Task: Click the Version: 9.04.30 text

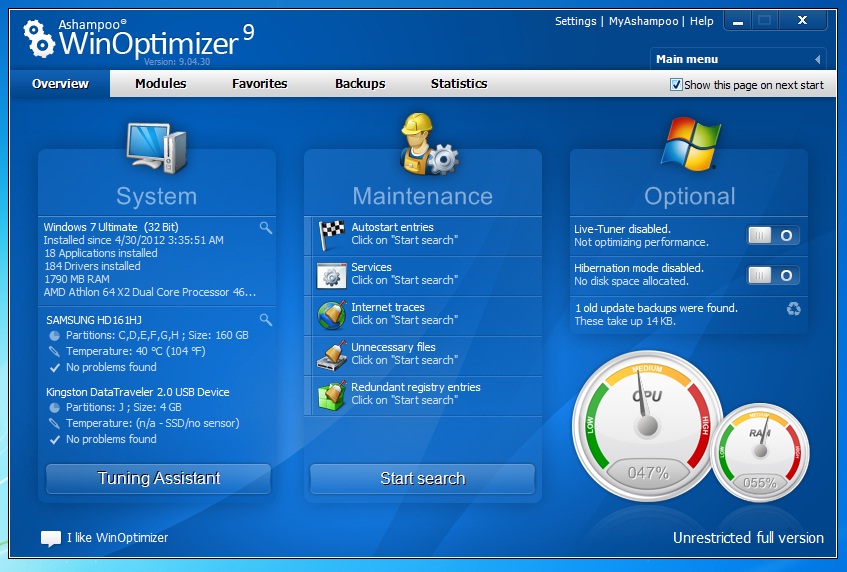Action: 177,62
